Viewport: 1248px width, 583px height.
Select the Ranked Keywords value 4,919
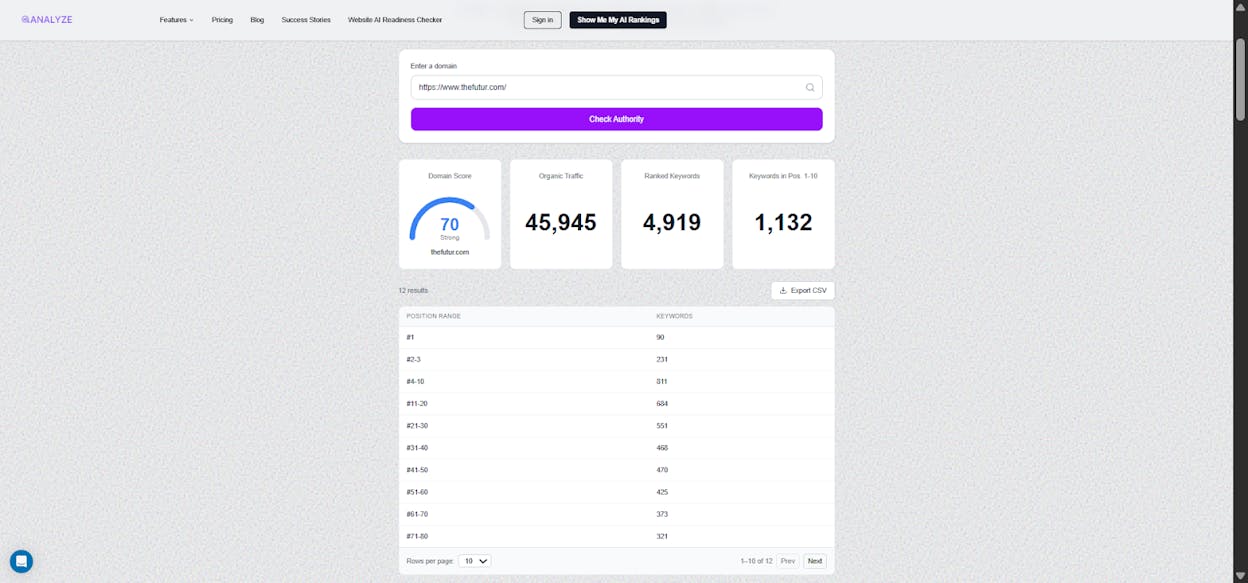pyautogui.click(x=672, y=222)
